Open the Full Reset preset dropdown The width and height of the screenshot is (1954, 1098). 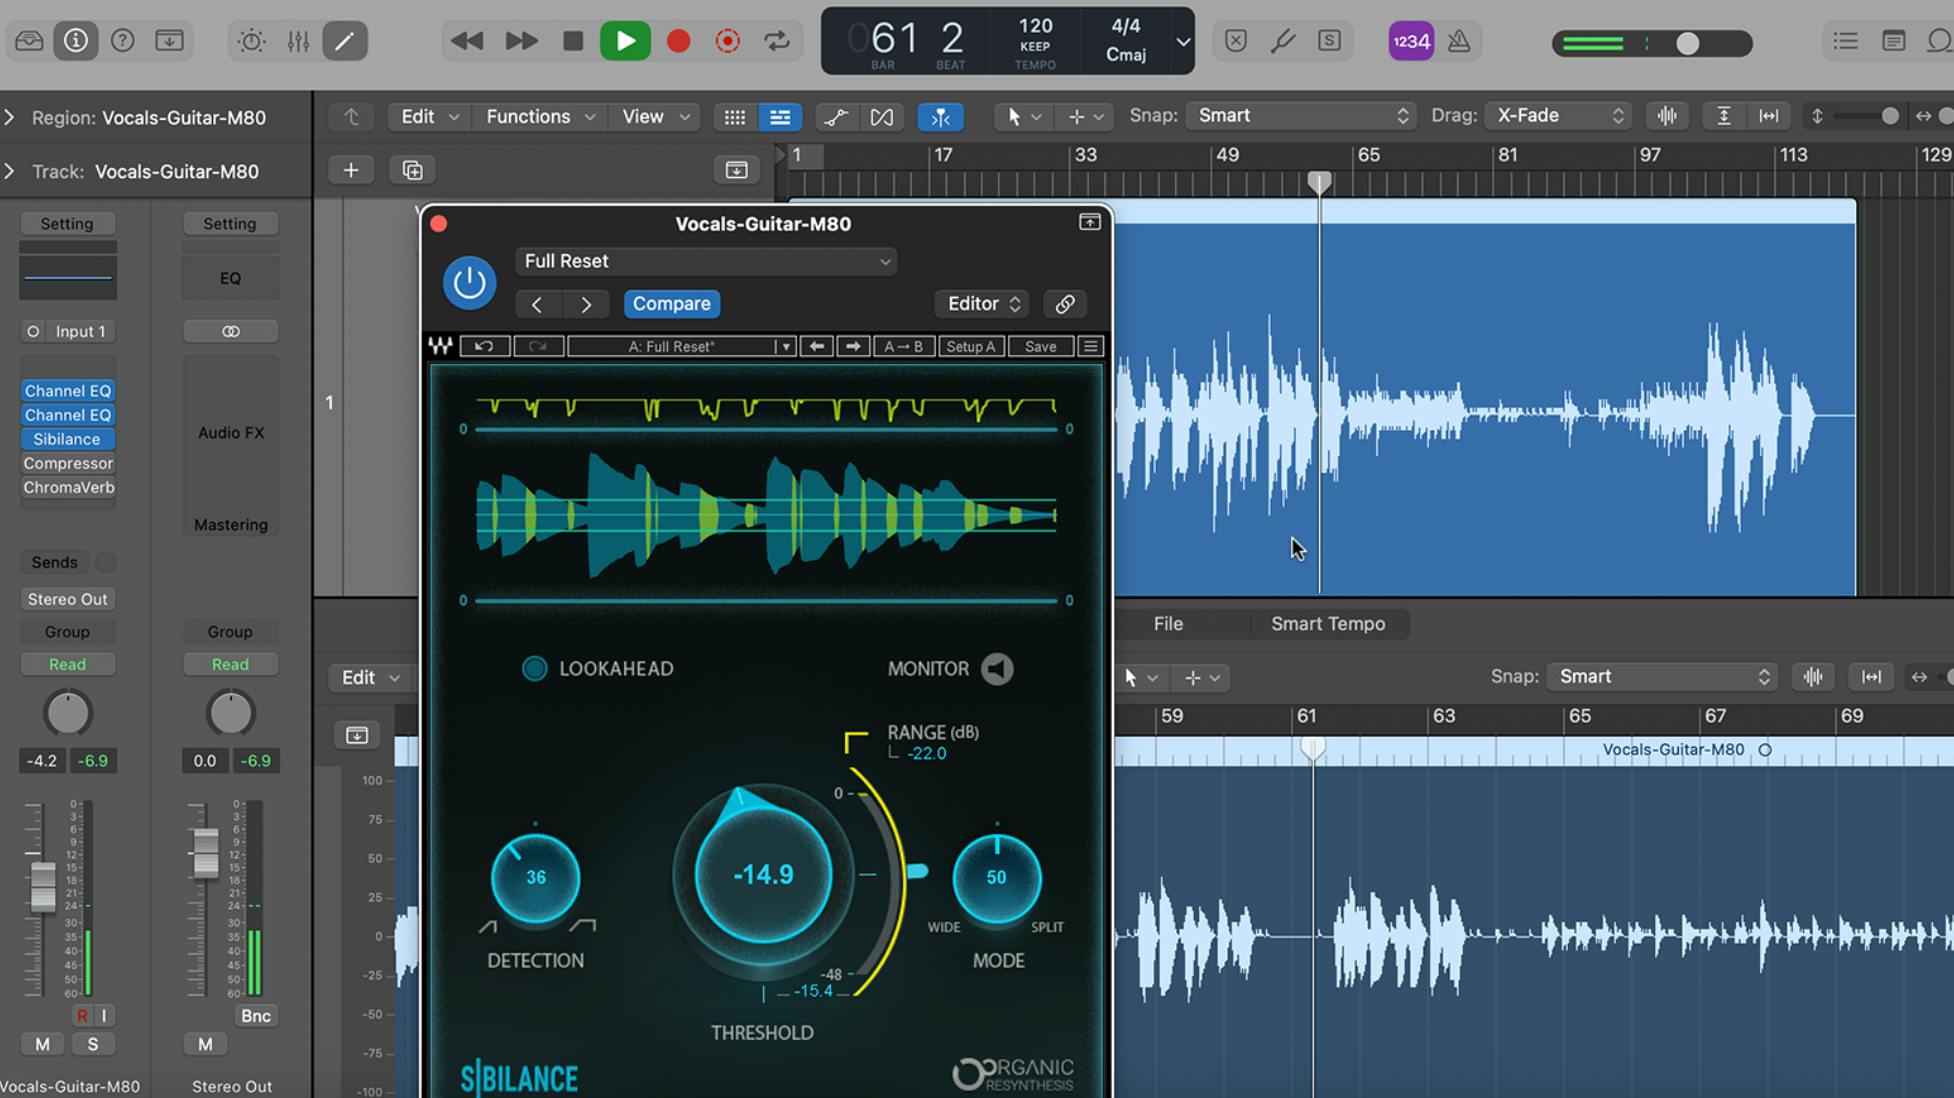tap(706, 261)
